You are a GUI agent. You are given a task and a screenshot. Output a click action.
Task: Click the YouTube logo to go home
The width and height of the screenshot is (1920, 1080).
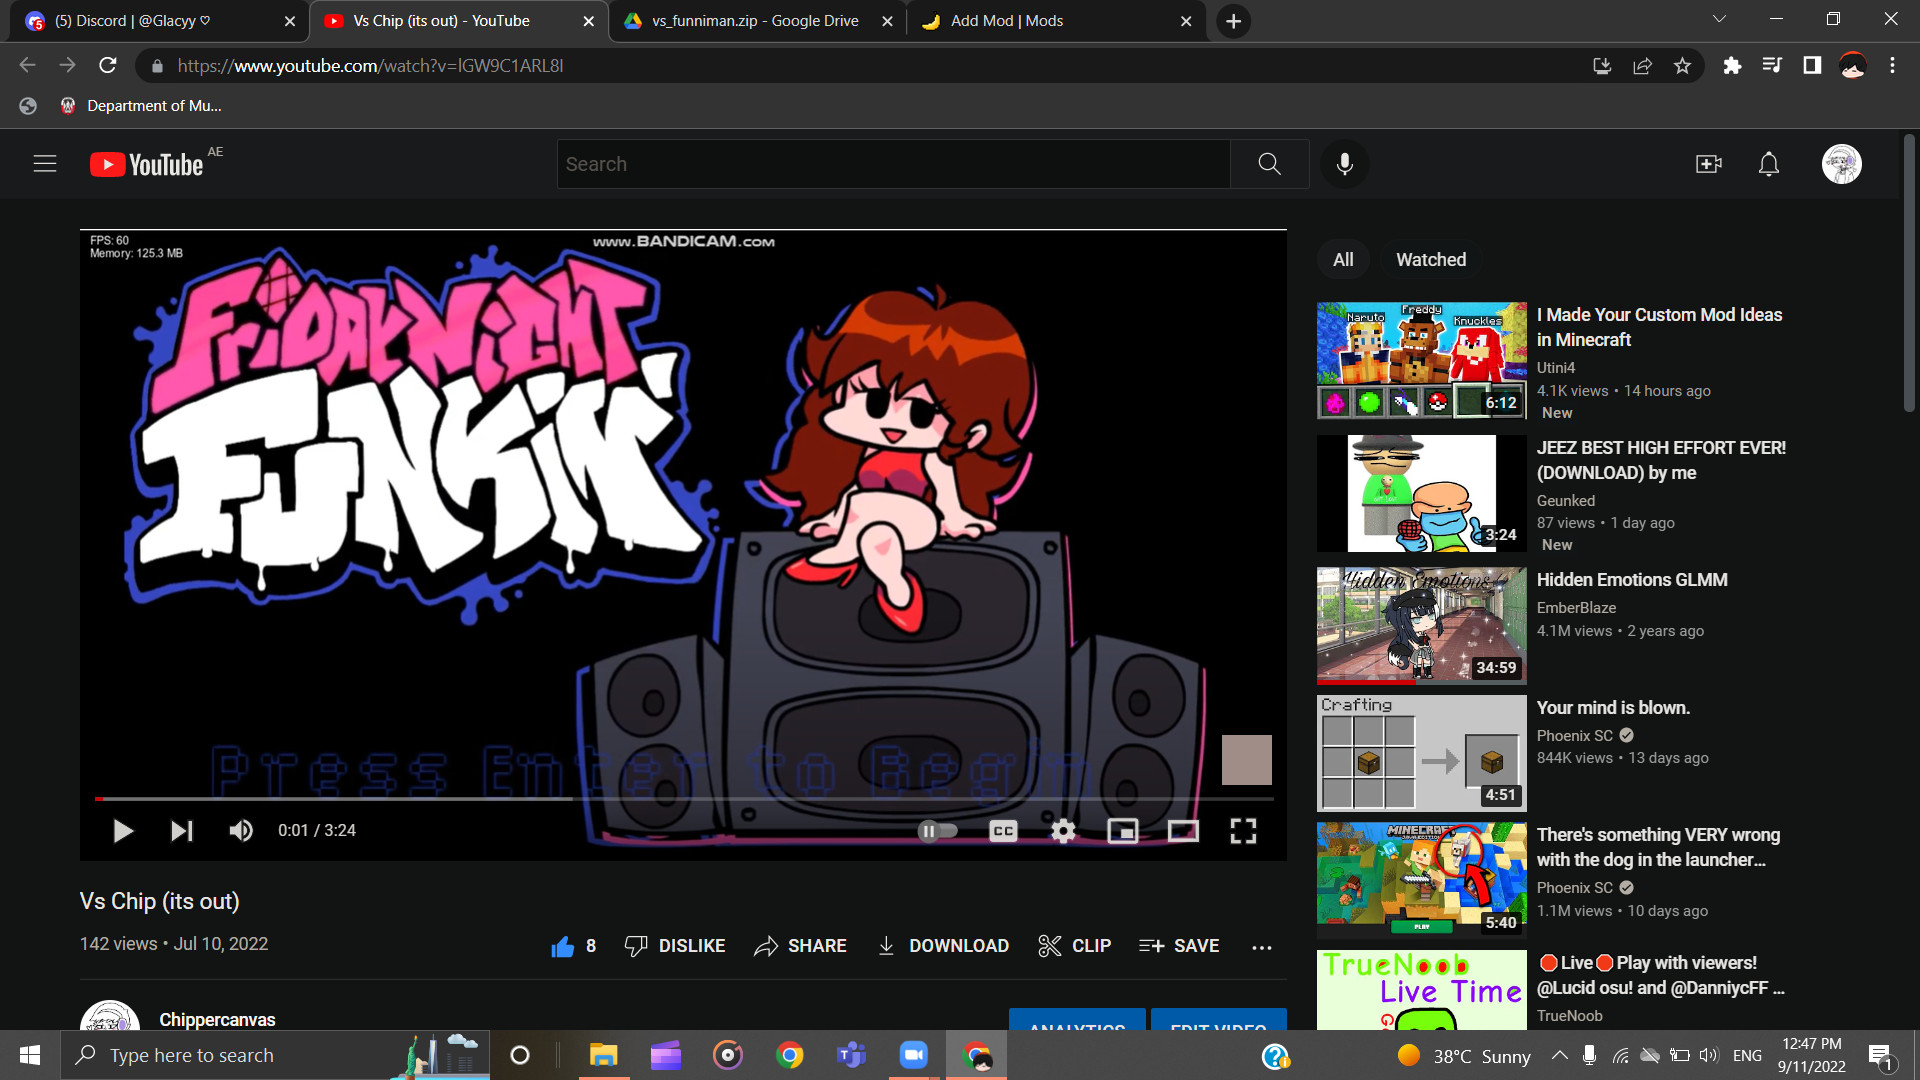click(x=147, y=164)
